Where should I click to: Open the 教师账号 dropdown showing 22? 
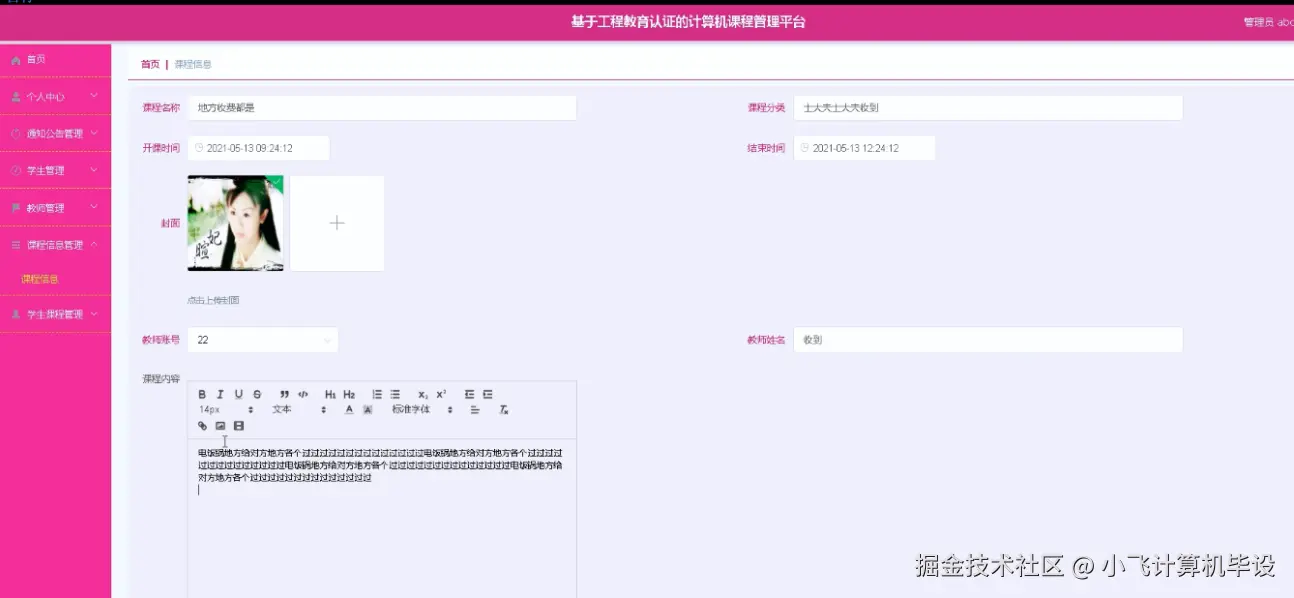tap(263, 340)
